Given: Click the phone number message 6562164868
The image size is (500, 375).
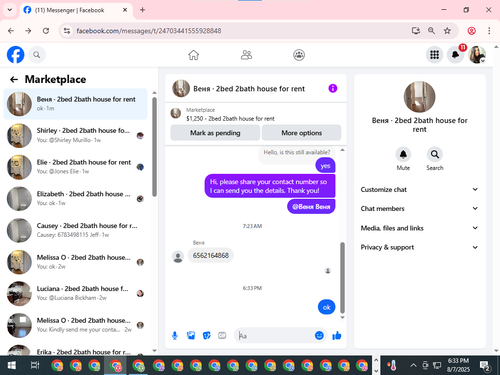Looking at the screenshot, I should [x=211, y=255].
